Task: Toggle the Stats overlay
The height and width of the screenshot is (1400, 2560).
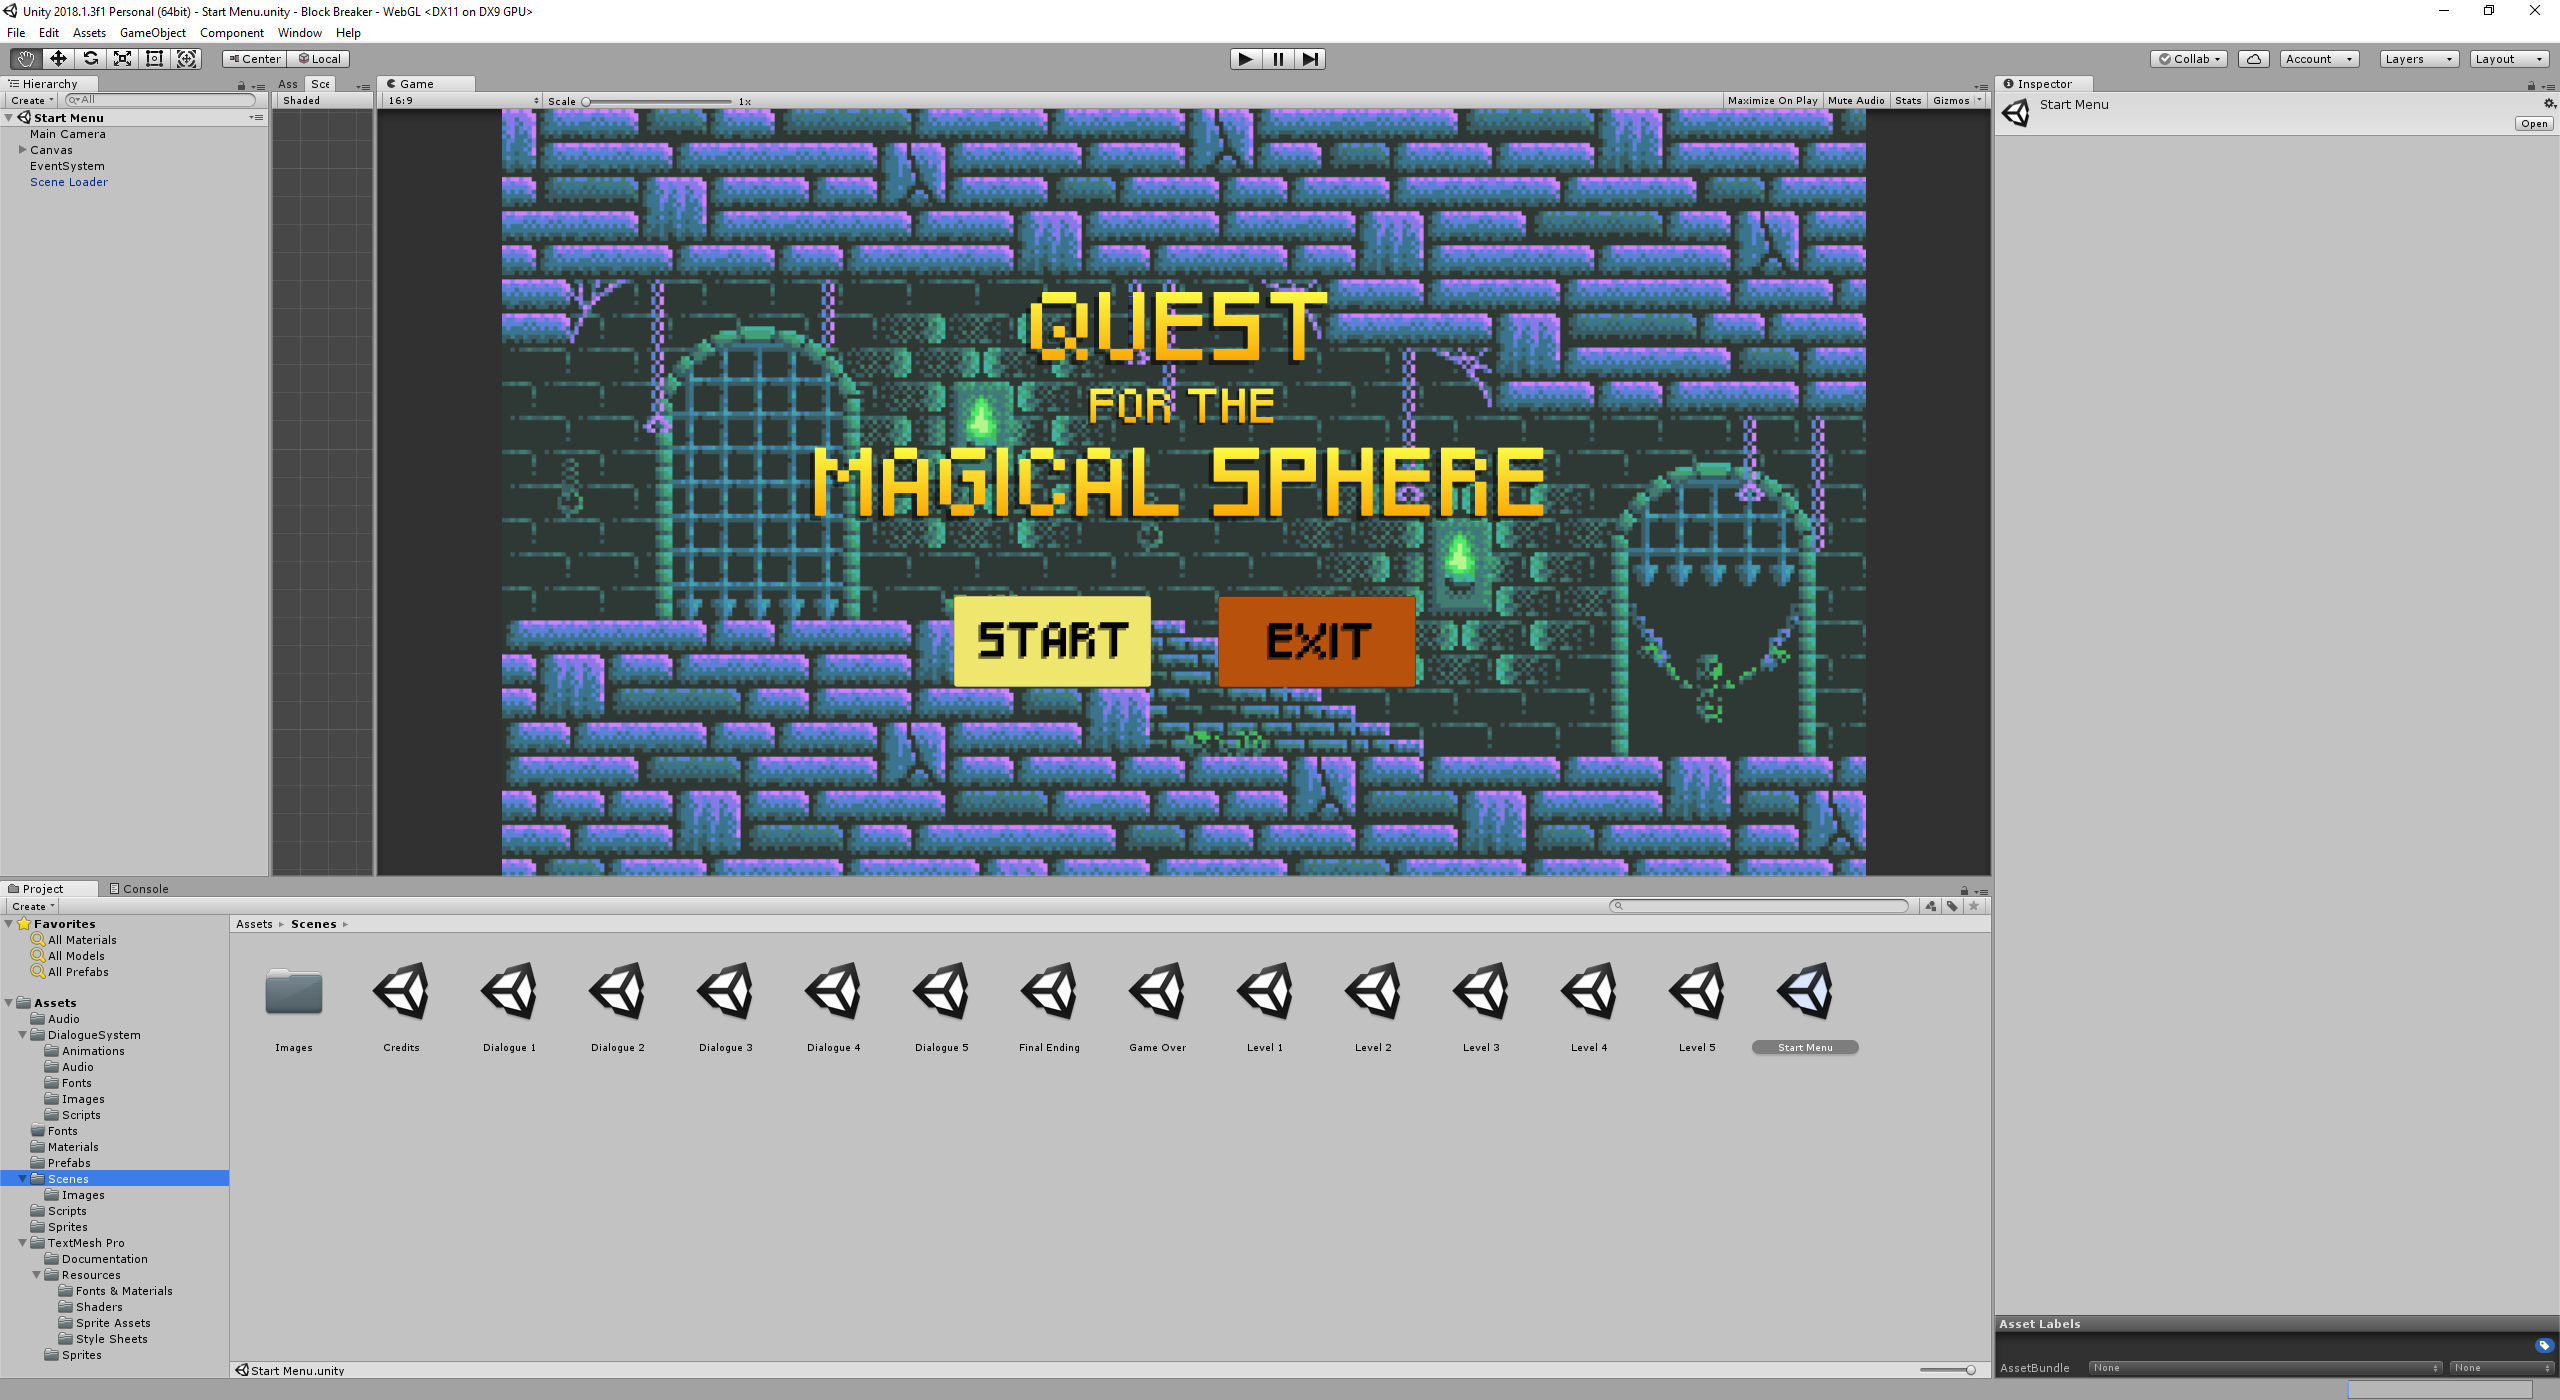Action: [1907, 101]
